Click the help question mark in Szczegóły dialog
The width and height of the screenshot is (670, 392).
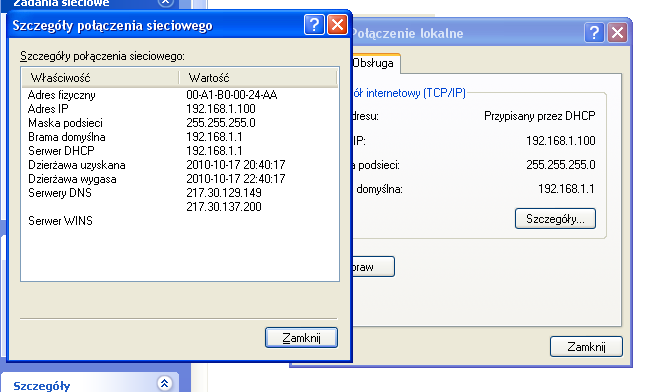[x=314, y=25]
